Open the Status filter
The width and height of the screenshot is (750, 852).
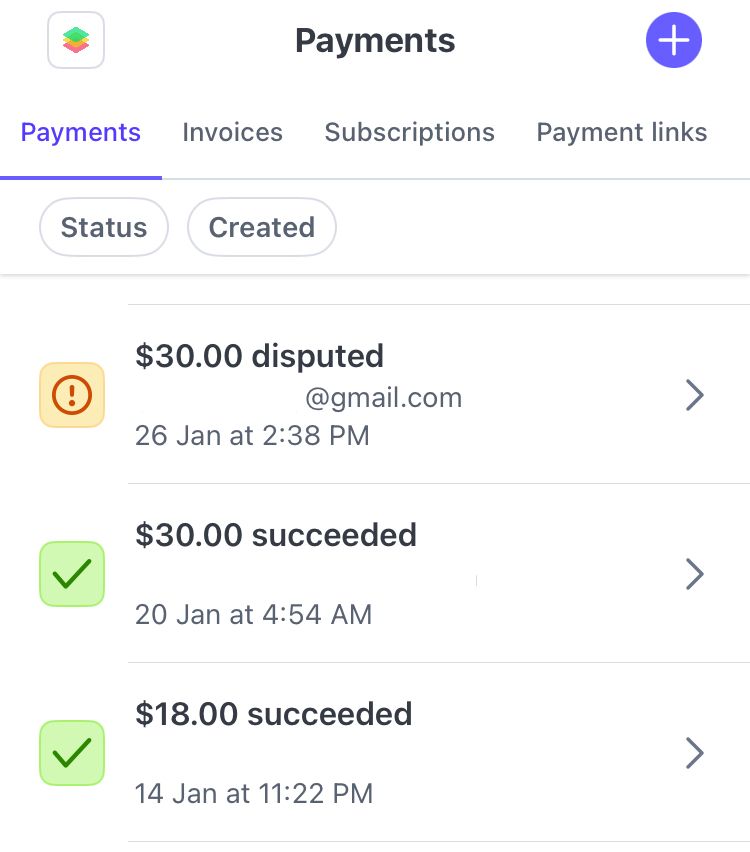point(104,228)
